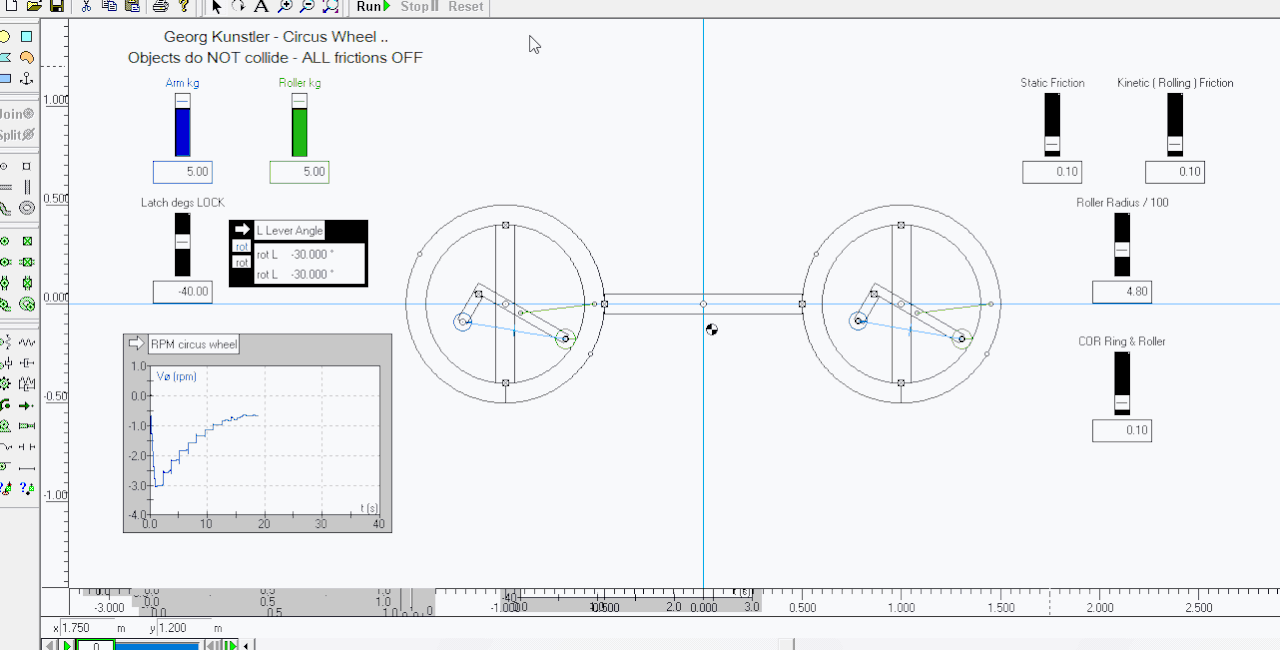
Task: Click the Latch degs value field -40.00
Action: pos(183,292)
